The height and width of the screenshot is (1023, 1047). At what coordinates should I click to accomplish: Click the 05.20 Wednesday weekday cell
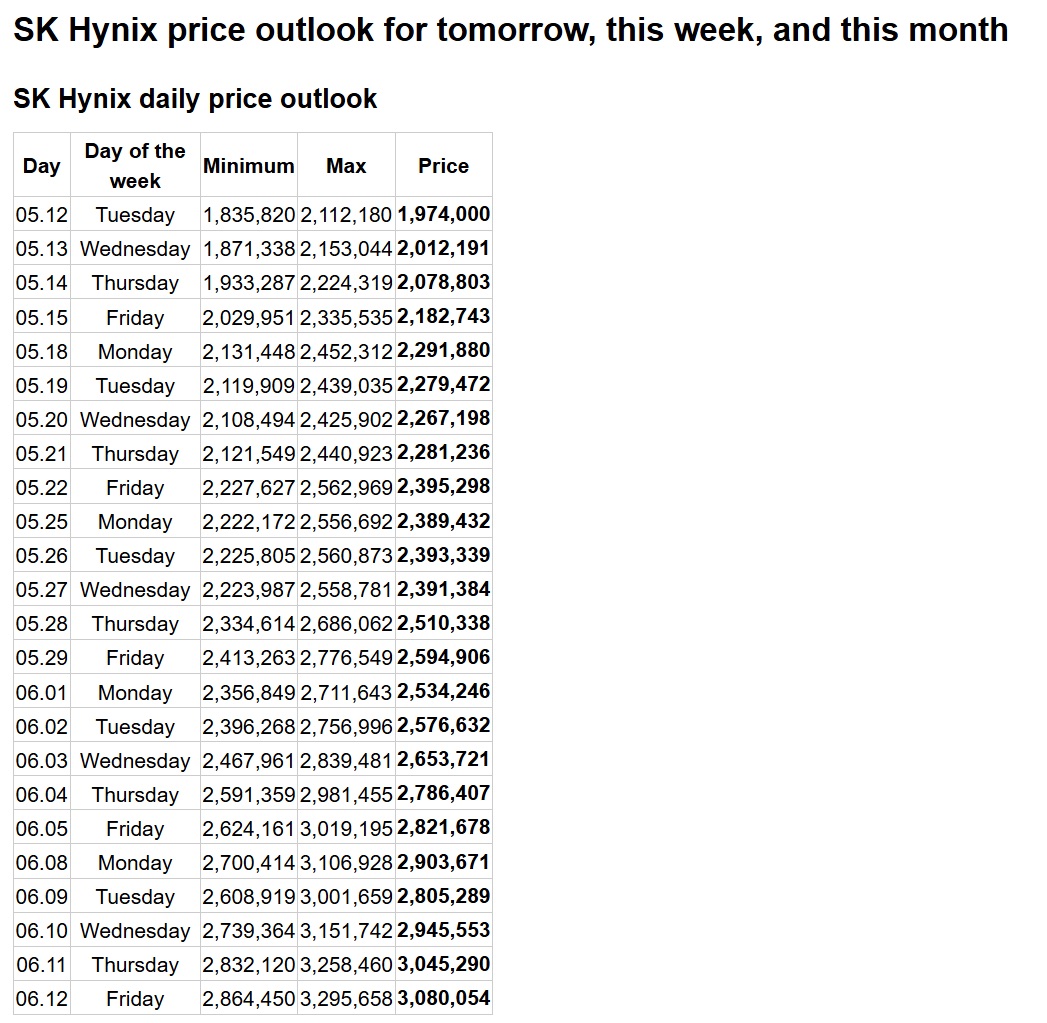tap(135, 419)
